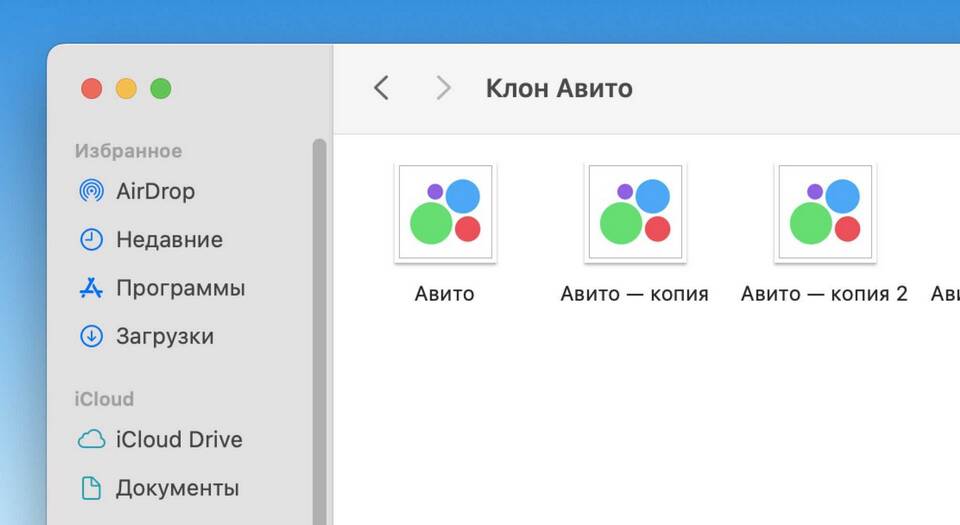Click the Клон Авито window title

(x=559, y=88)
